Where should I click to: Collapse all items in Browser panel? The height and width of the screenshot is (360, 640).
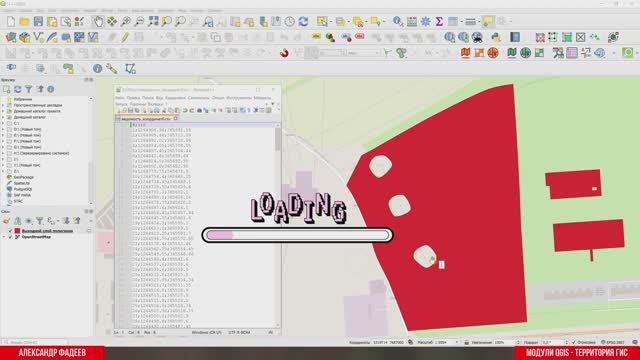point(40,89)
